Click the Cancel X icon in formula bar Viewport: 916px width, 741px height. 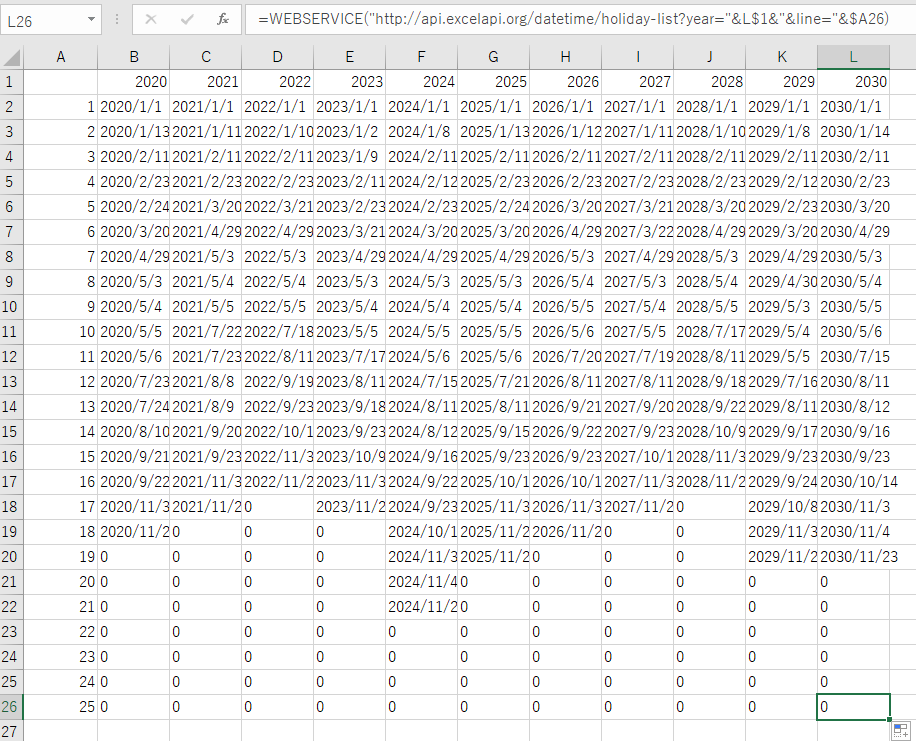coord(151,19)
